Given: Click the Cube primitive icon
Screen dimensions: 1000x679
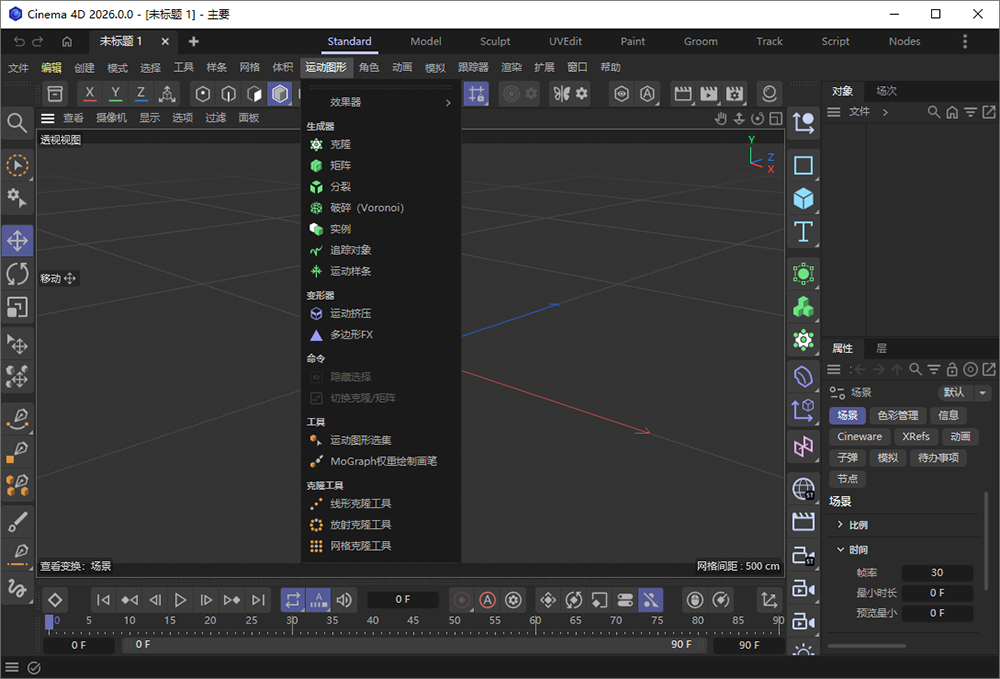Looking at the screenshot, I should 803,199.
